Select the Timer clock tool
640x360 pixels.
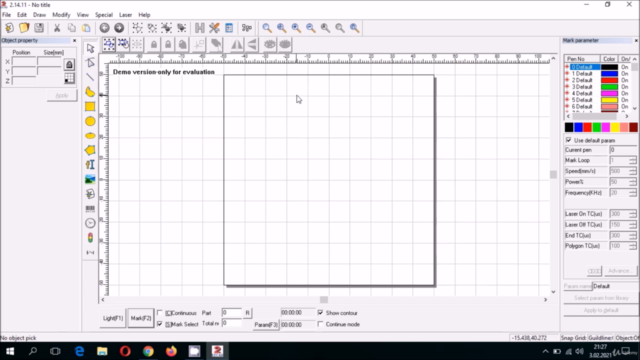coord(90,223)
